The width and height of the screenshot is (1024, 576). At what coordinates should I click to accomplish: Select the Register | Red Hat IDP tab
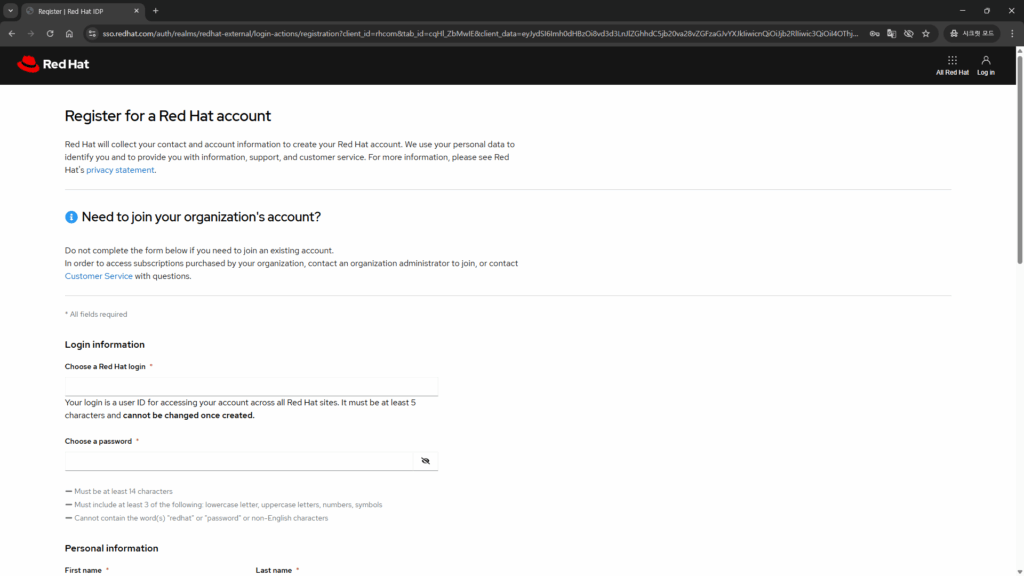coord(80,10)
